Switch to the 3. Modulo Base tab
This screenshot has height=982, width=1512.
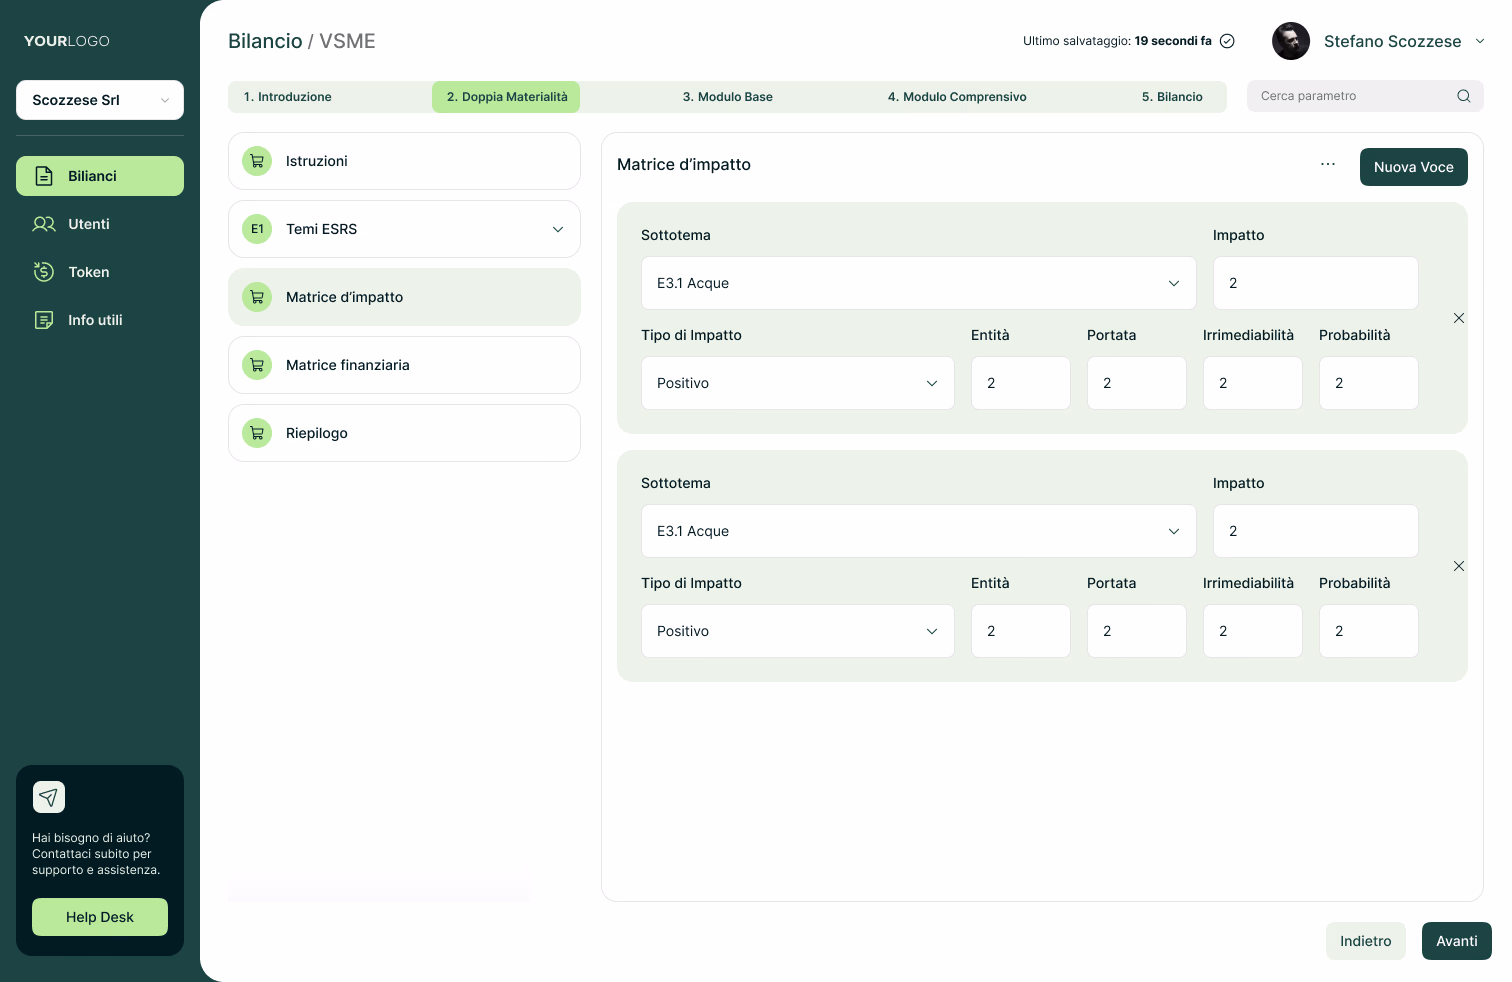pyautogui.click(x=727, y=97)
